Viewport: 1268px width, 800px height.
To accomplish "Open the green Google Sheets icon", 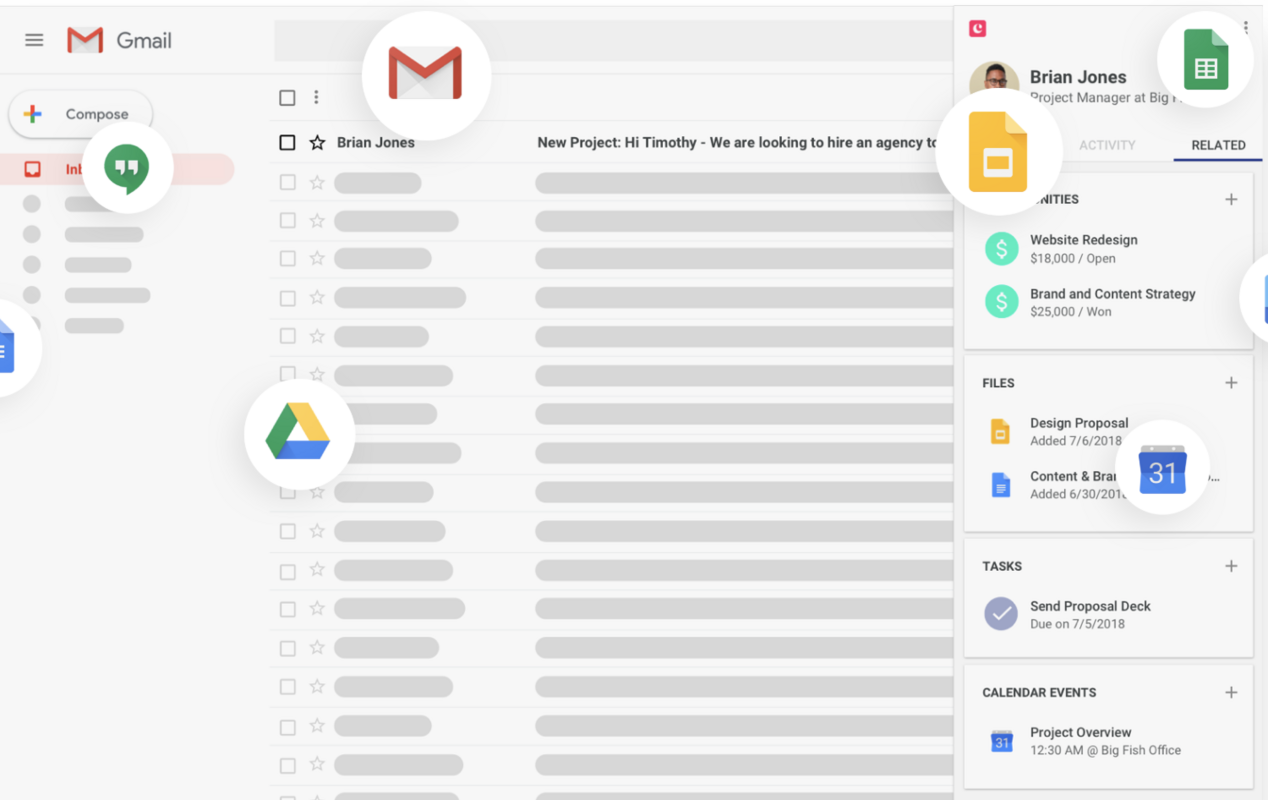I will 1205,61.
